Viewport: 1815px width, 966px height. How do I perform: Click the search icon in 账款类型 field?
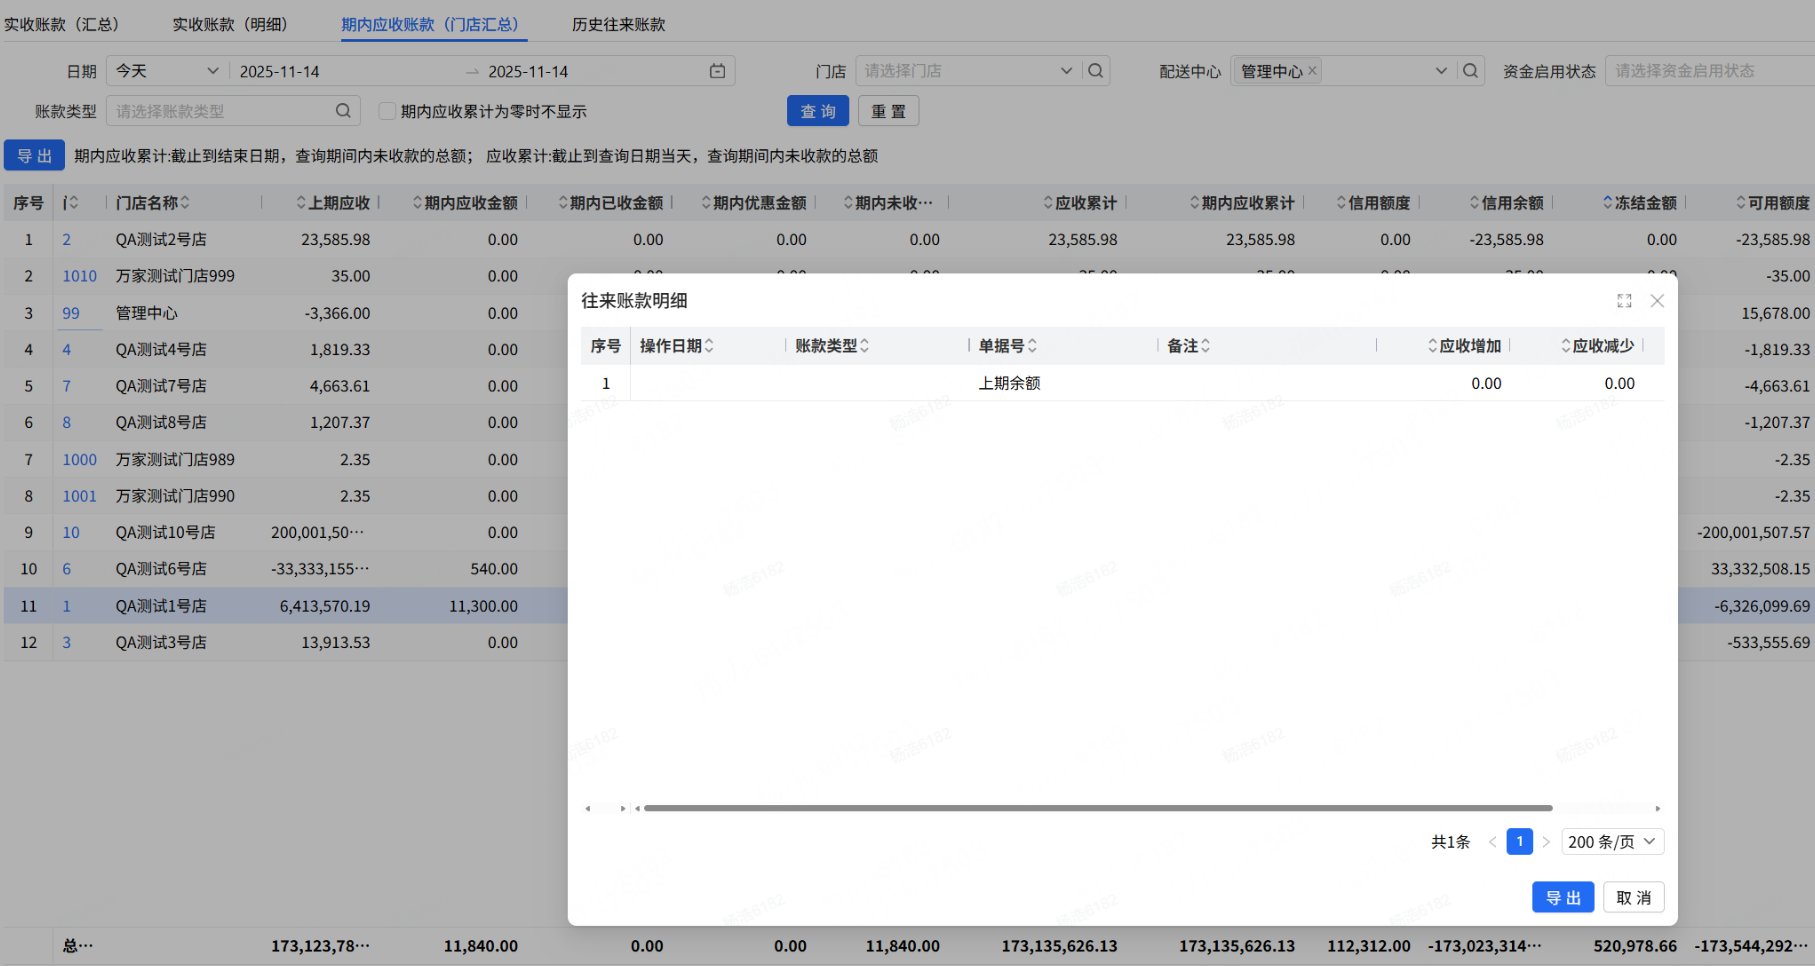coord(343,111)
